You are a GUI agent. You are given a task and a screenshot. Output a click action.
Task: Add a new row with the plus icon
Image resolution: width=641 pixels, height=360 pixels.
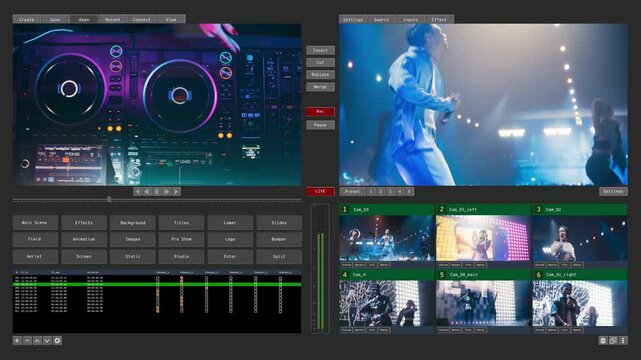pyautogui.click(x=17, y=340)
